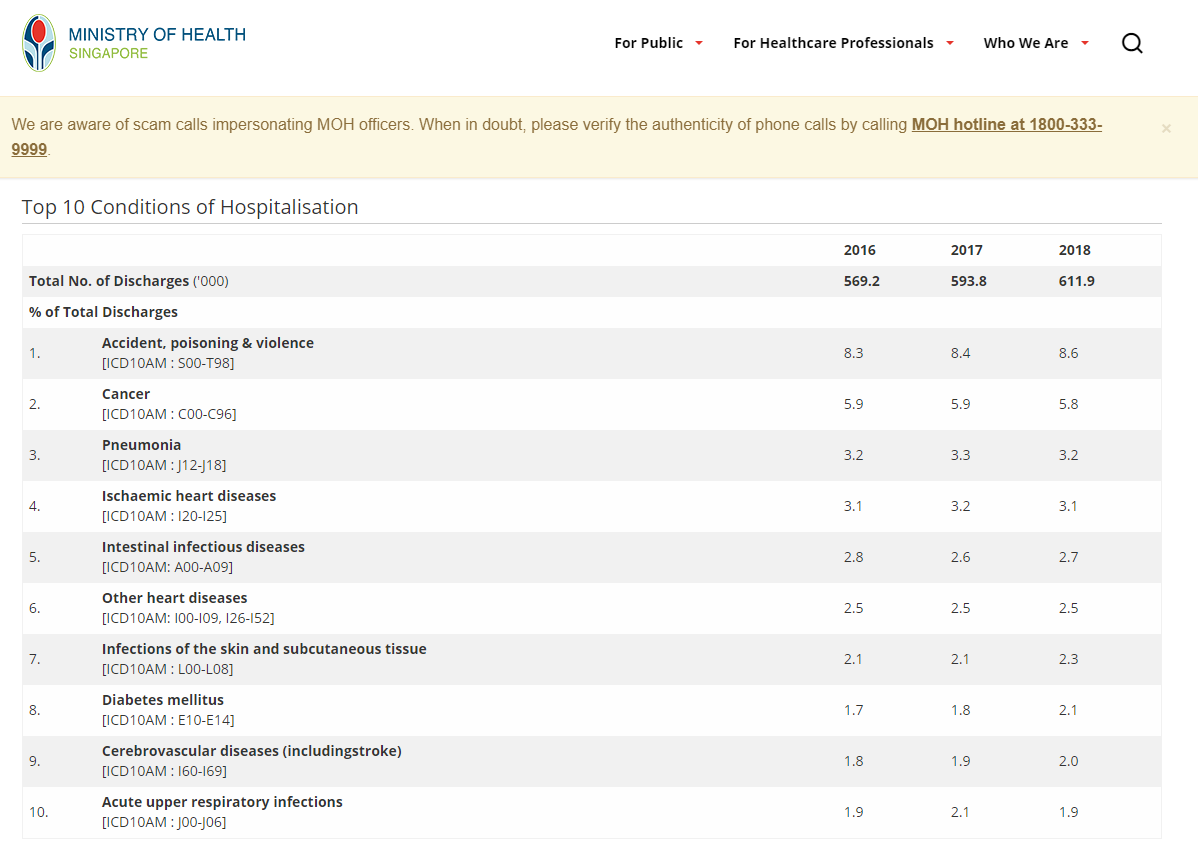The height and width of the screenshot is (853, 1198).
Task: Select the ICD10AM : L00-L08 code
Action: (x=167, y=669)
